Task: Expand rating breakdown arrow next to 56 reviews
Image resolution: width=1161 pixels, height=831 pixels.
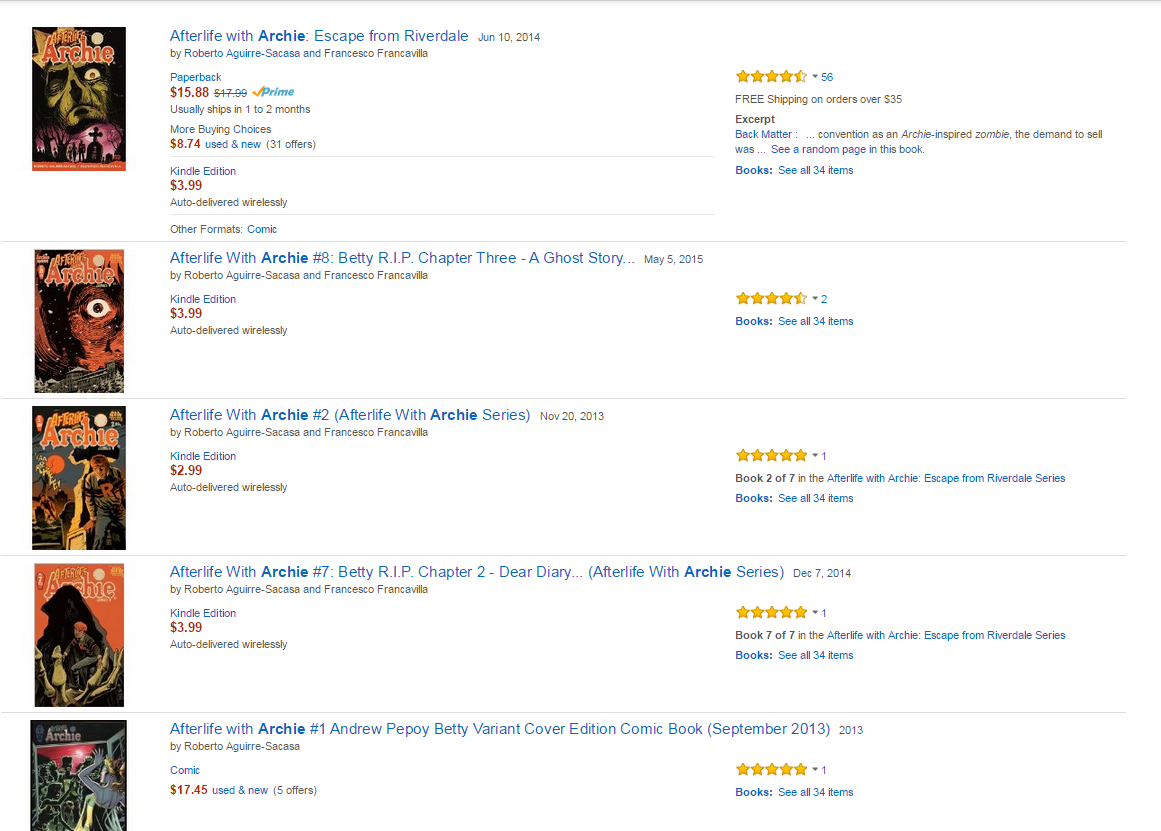Action: point(815,77)
